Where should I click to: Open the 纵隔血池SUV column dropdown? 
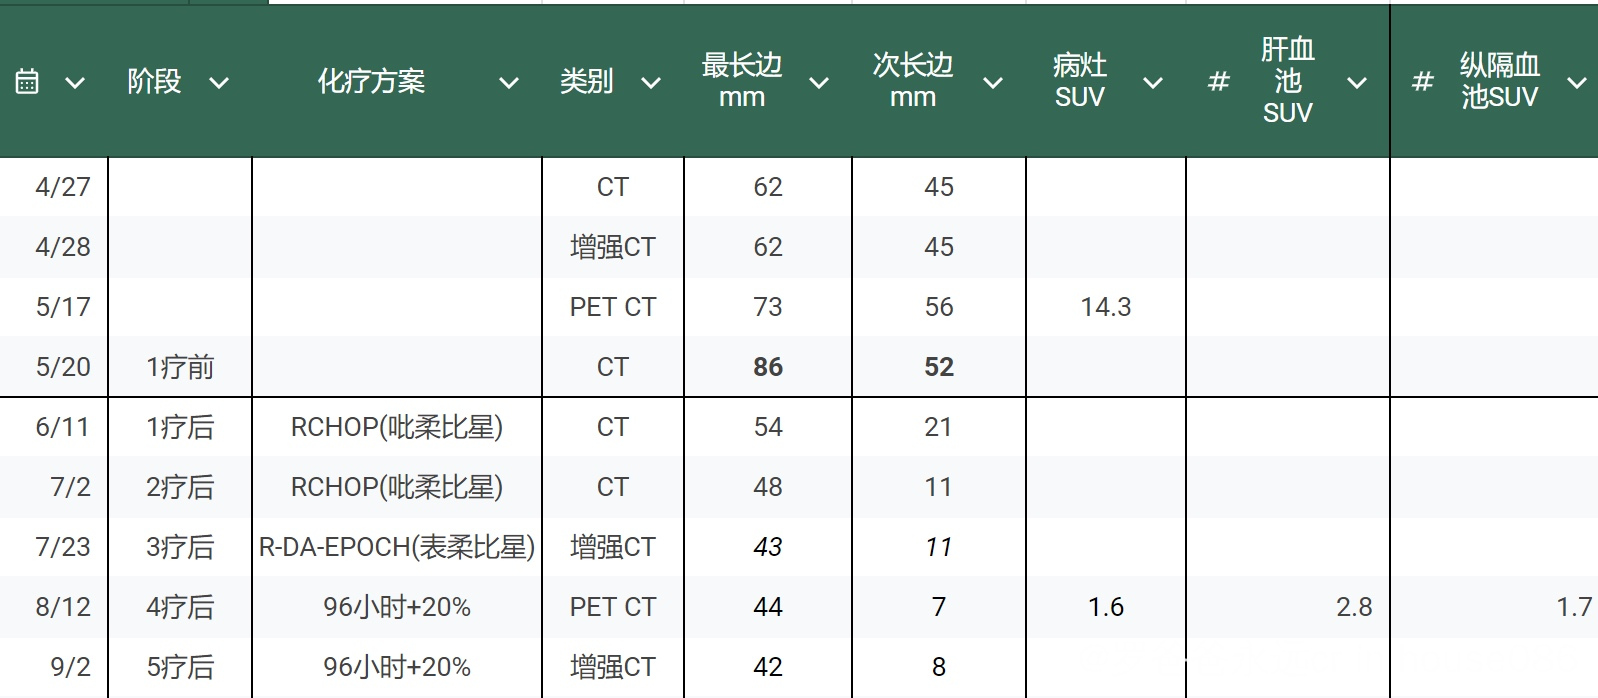point(1577,83)
